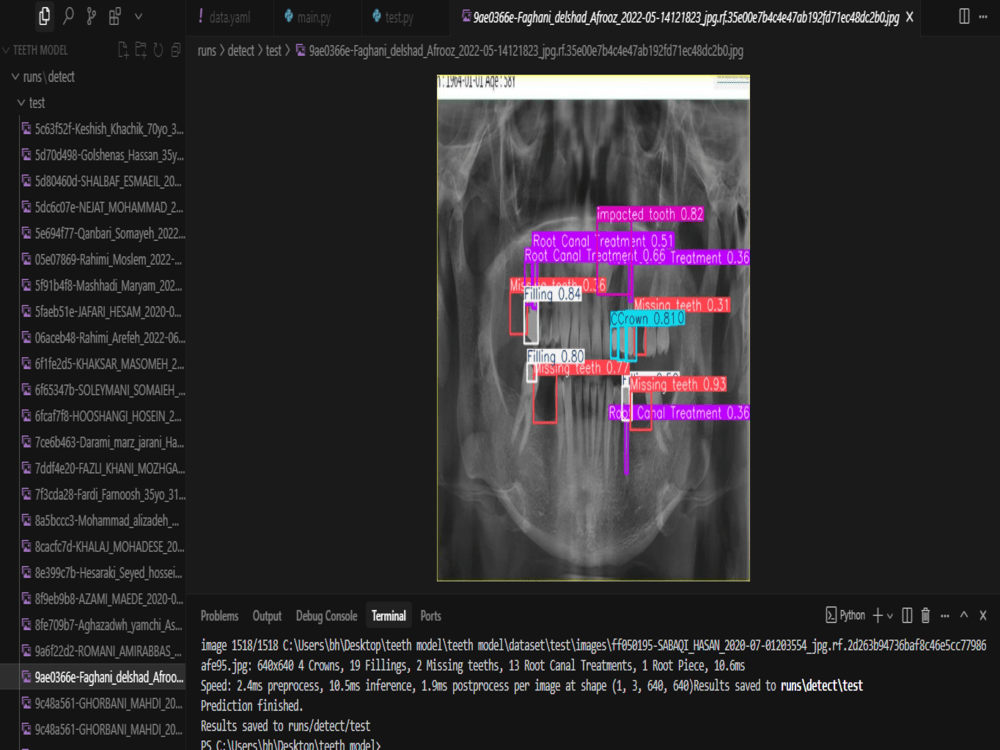1000x750 pixels.
Task: Switch to the Problems panel tab
Action: point(219,616)
